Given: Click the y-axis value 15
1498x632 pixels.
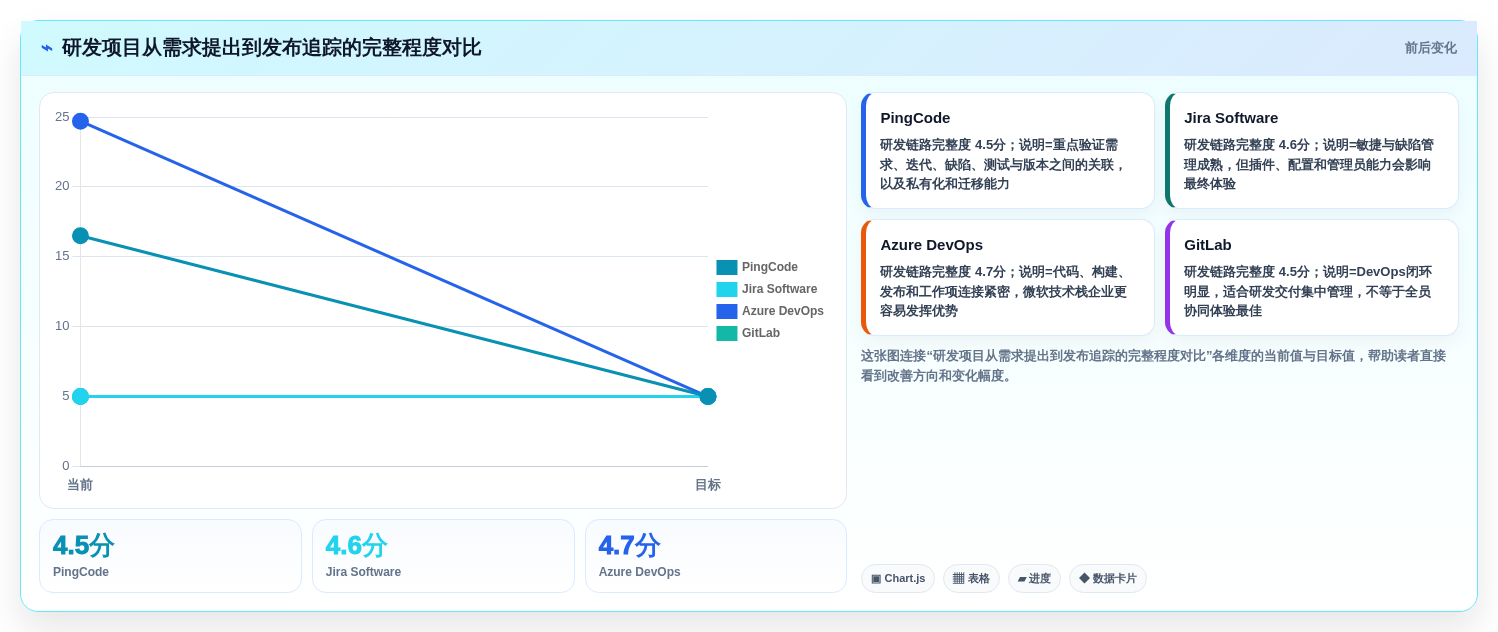Looking at the screenshot, I should 62,256.
